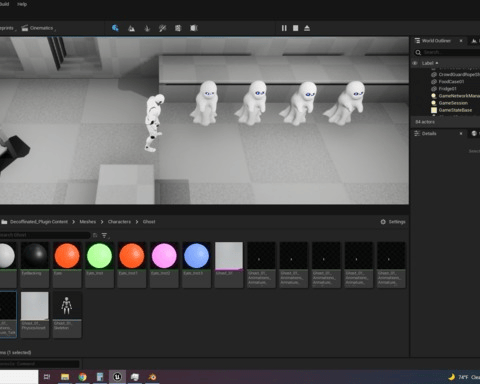Click the '(1 selected)' status text
Image resolution: width=480 pixels, height=384 pixels.
click(19, 352)
